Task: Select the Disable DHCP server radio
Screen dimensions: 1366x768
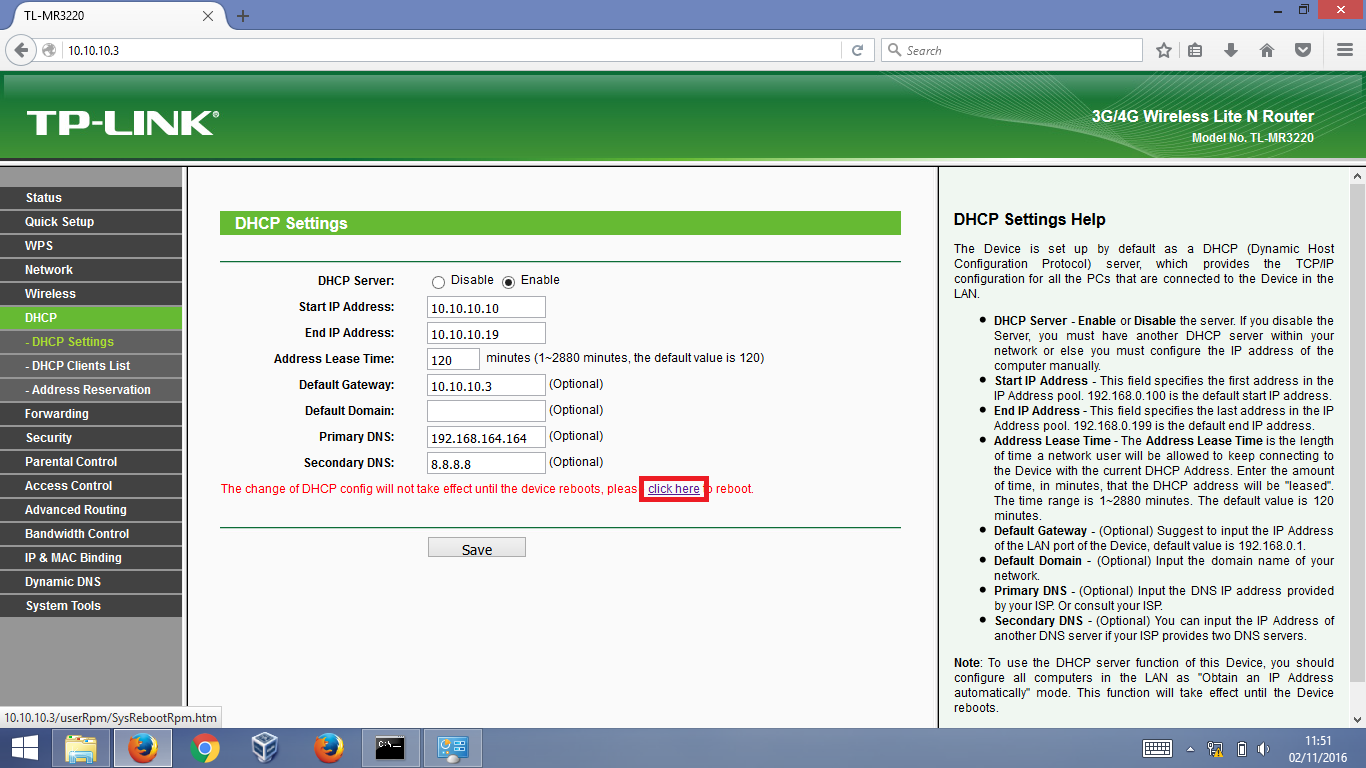Action: pos(438,282)
